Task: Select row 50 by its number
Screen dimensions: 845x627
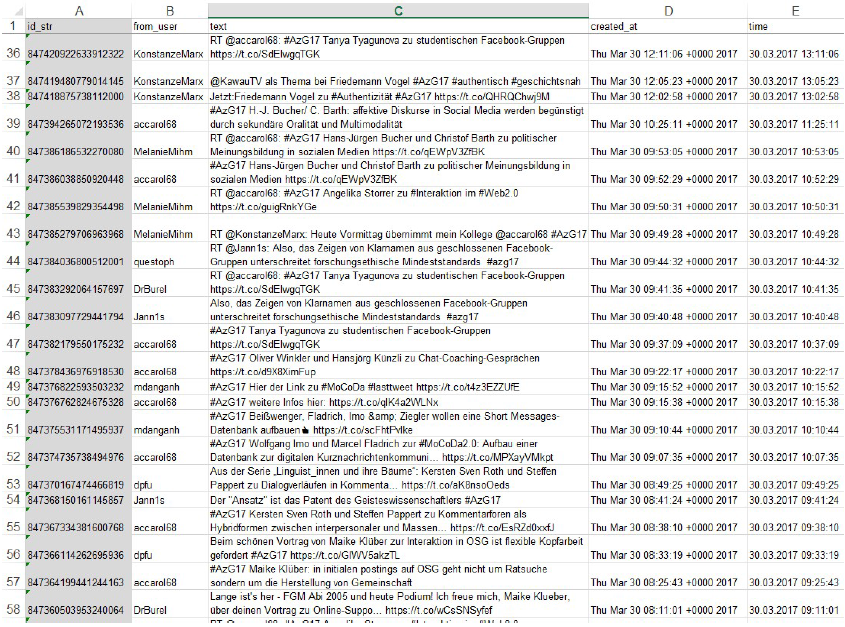Action: click(11, 402)
